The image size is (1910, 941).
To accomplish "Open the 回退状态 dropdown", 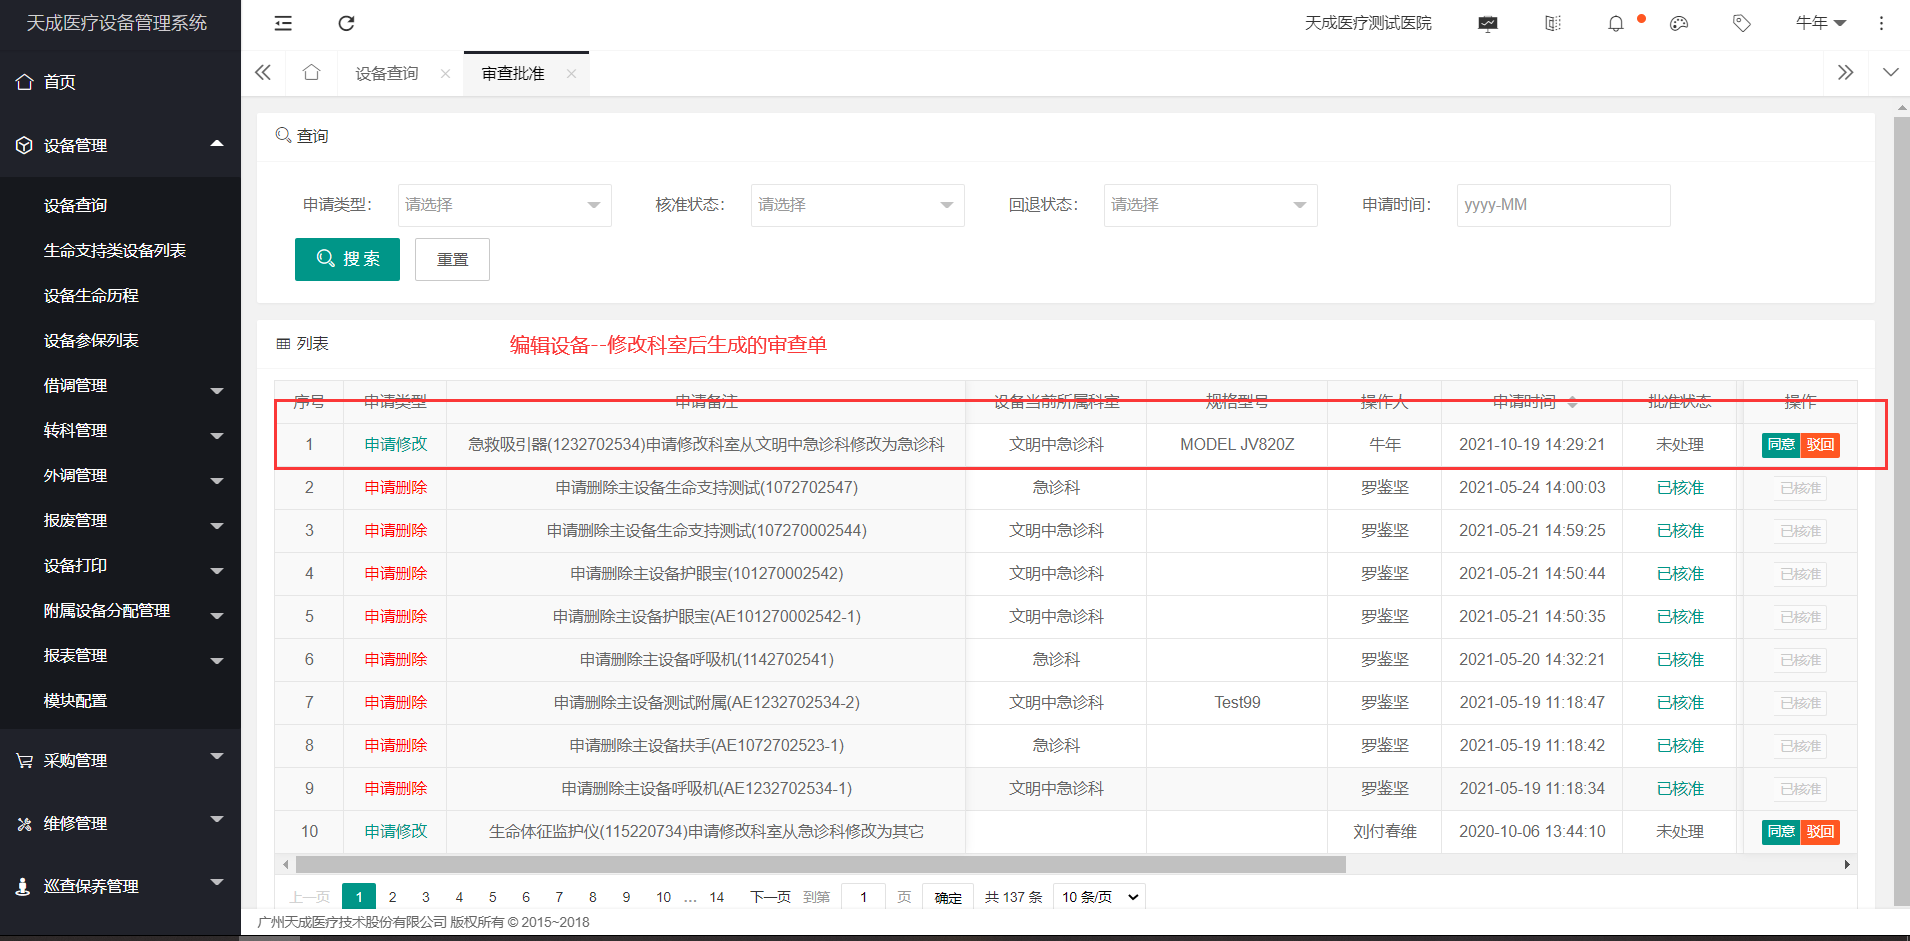I will [x=1211, y=205].
